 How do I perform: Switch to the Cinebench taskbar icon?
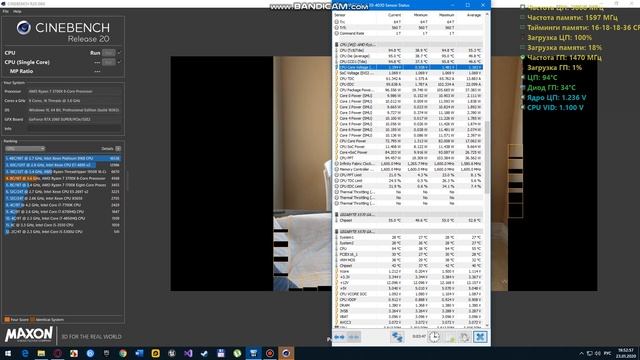(x=286, y=353)
